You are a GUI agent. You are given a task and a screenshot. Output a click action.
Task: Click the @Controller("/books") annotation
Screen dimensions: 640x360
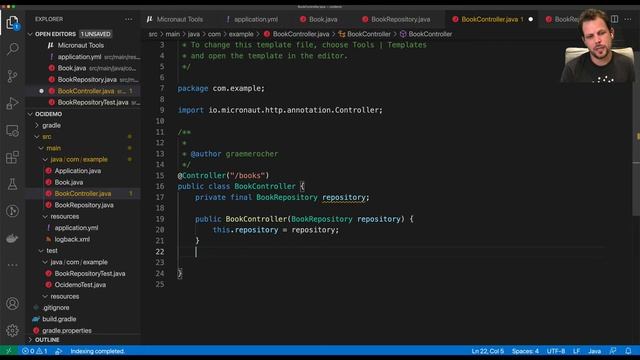click(x=223, y=176)
